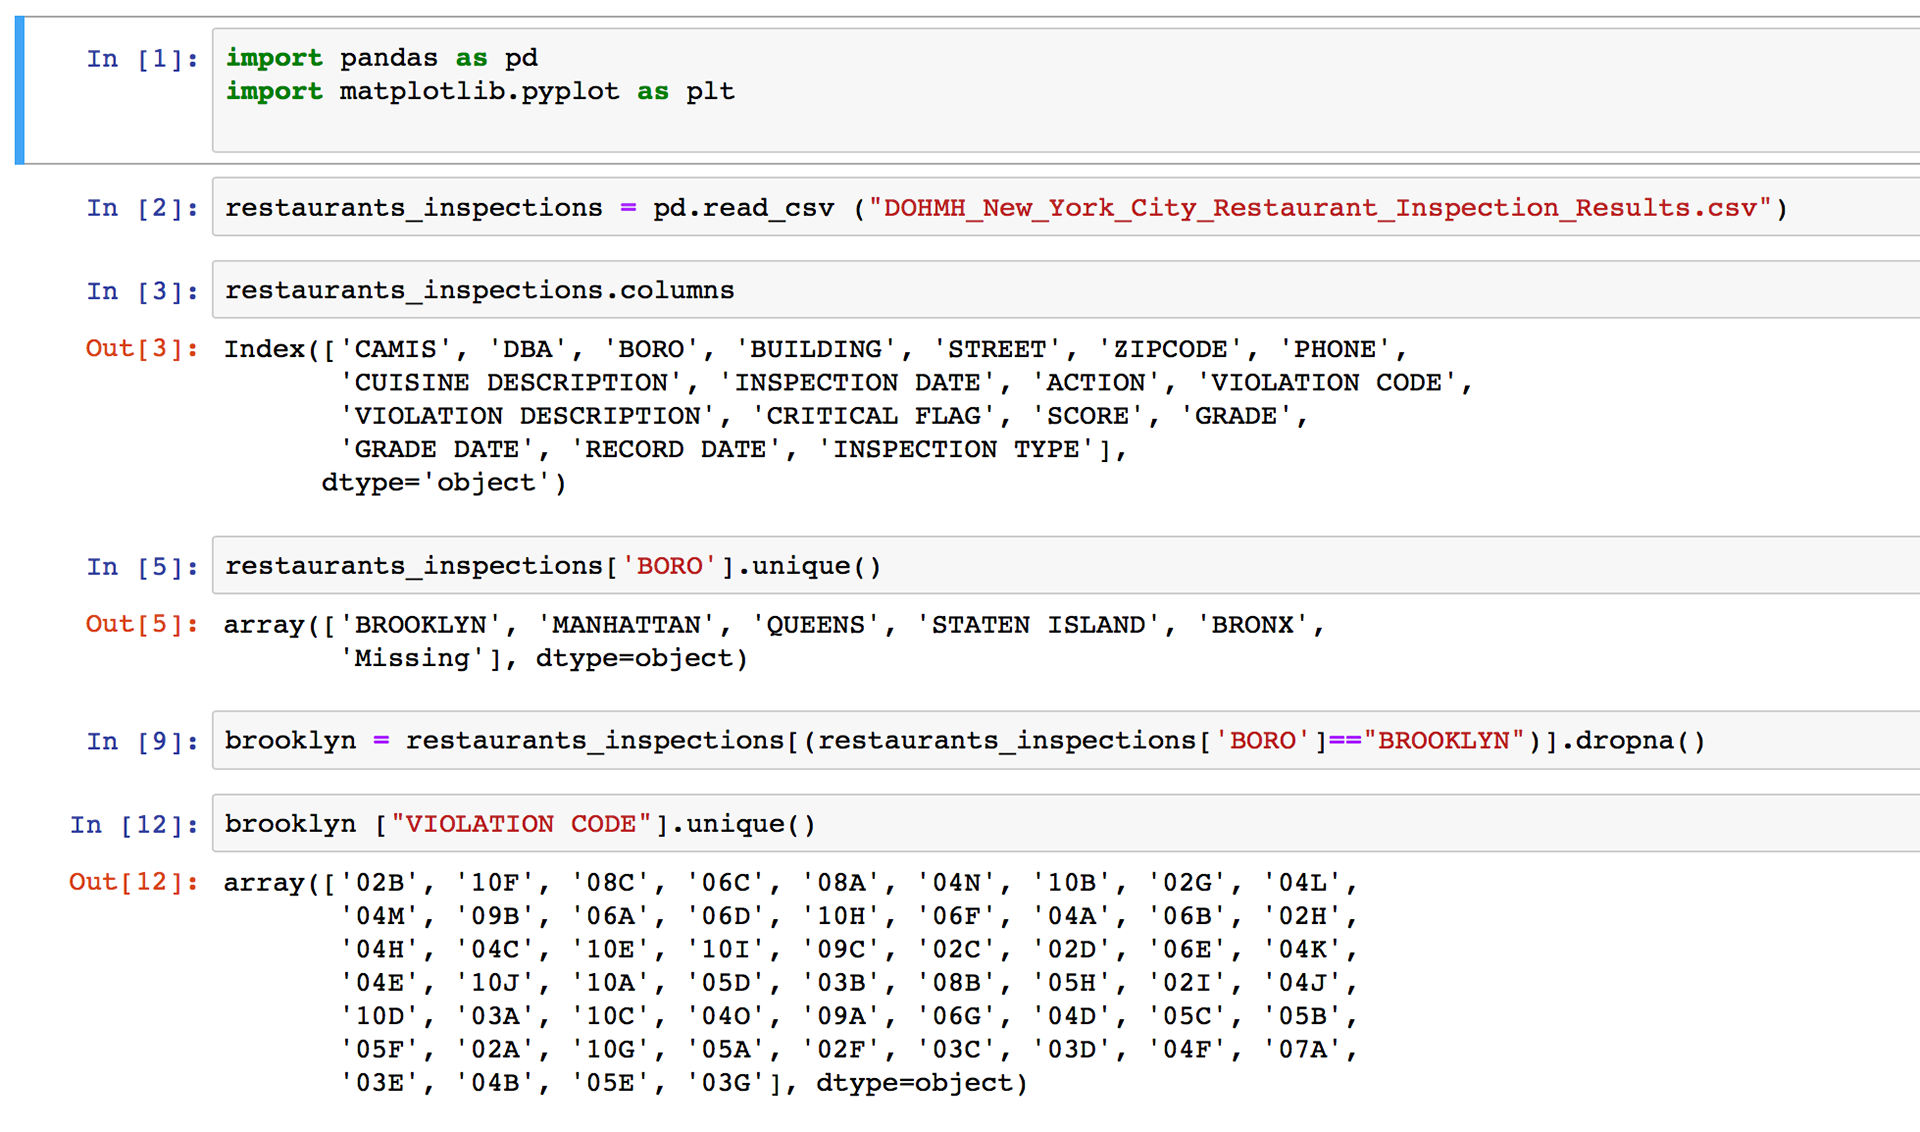This screenshot has width=1920, height=1132.
Task: Click violation code '02B' in Out[12]
Action: (379, 883)
